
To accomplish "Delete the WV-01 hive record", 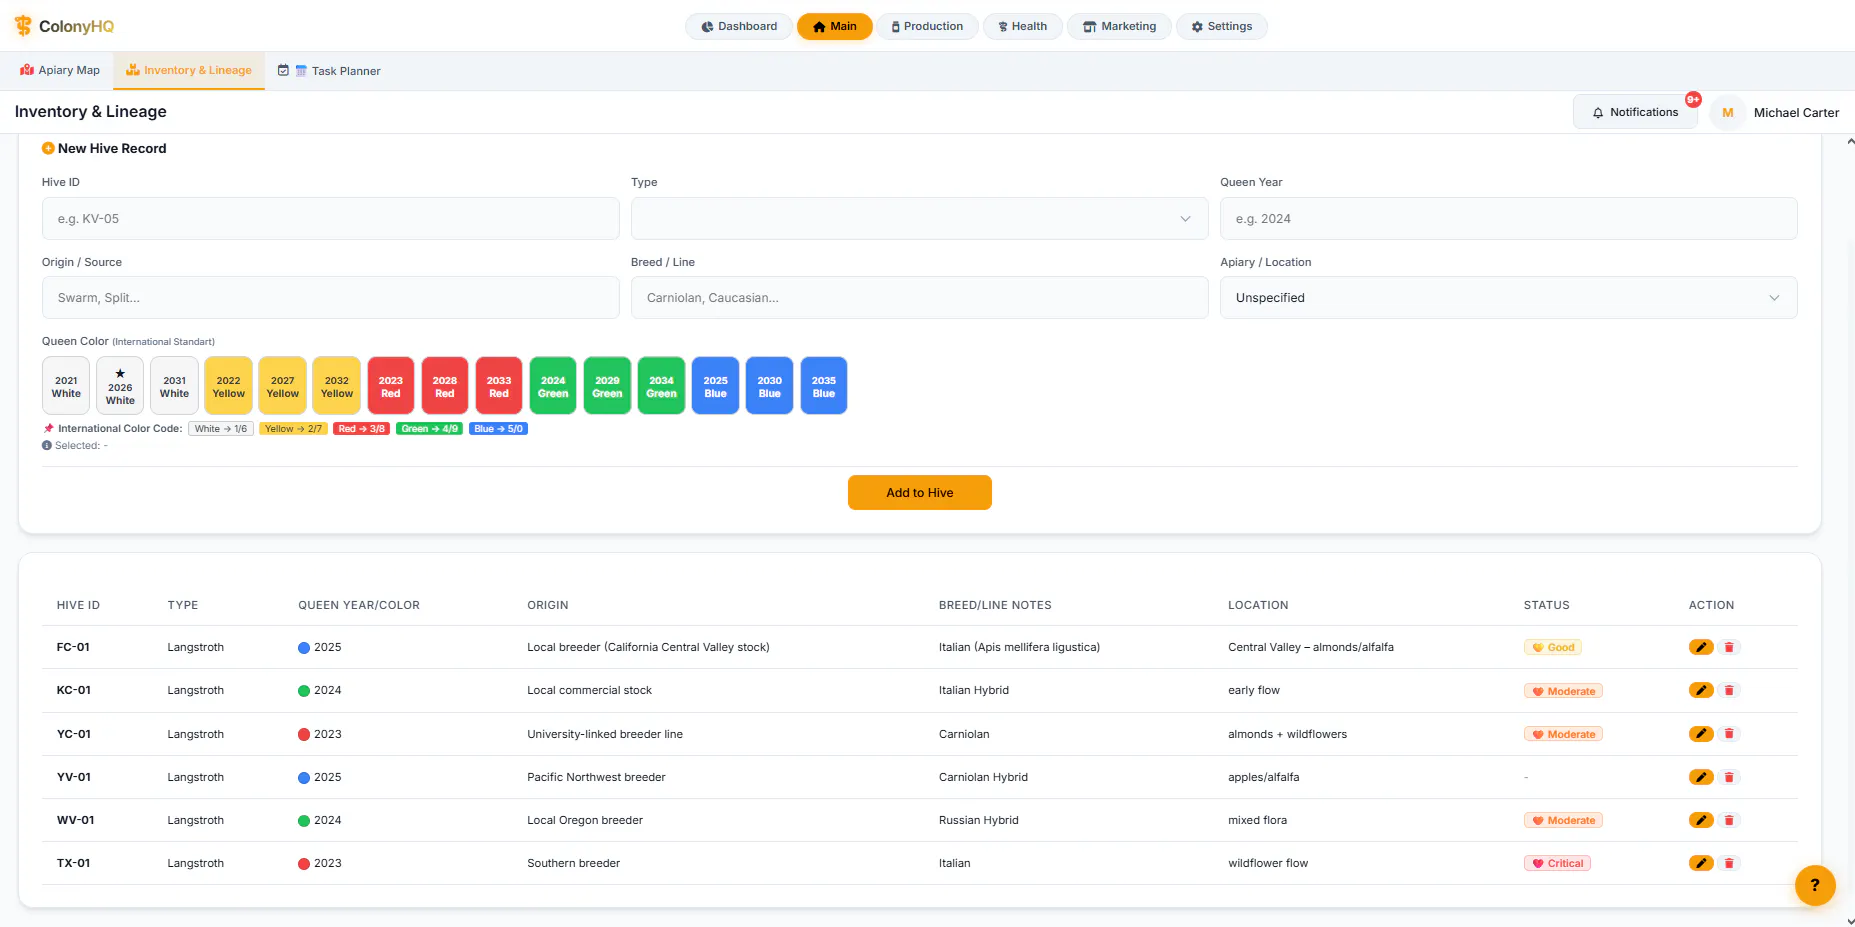I will pyautogui.click(x=1729, y=820).
